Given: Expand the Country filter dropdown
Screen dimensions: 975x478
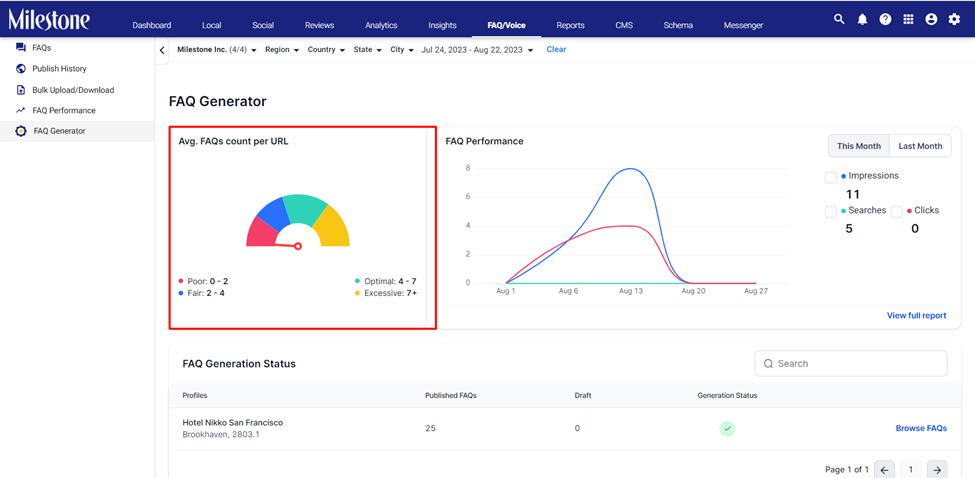Looking at the screenshot, I should click(326, 50).
